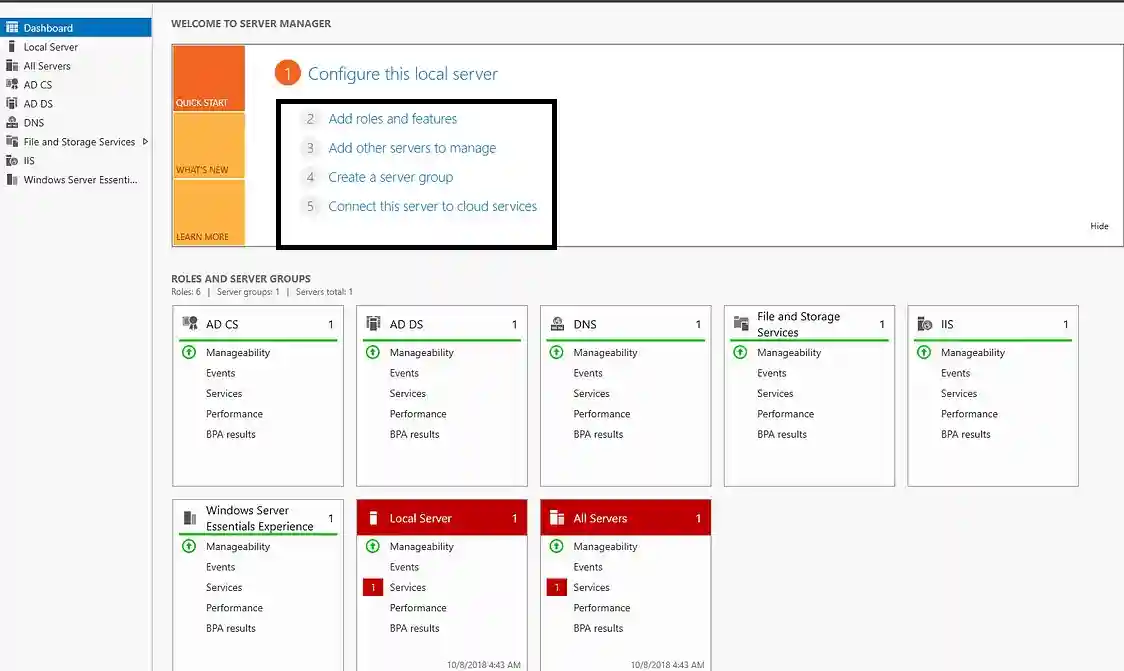Click green Manageability status icon in AD CS tile

pos(189,352)
